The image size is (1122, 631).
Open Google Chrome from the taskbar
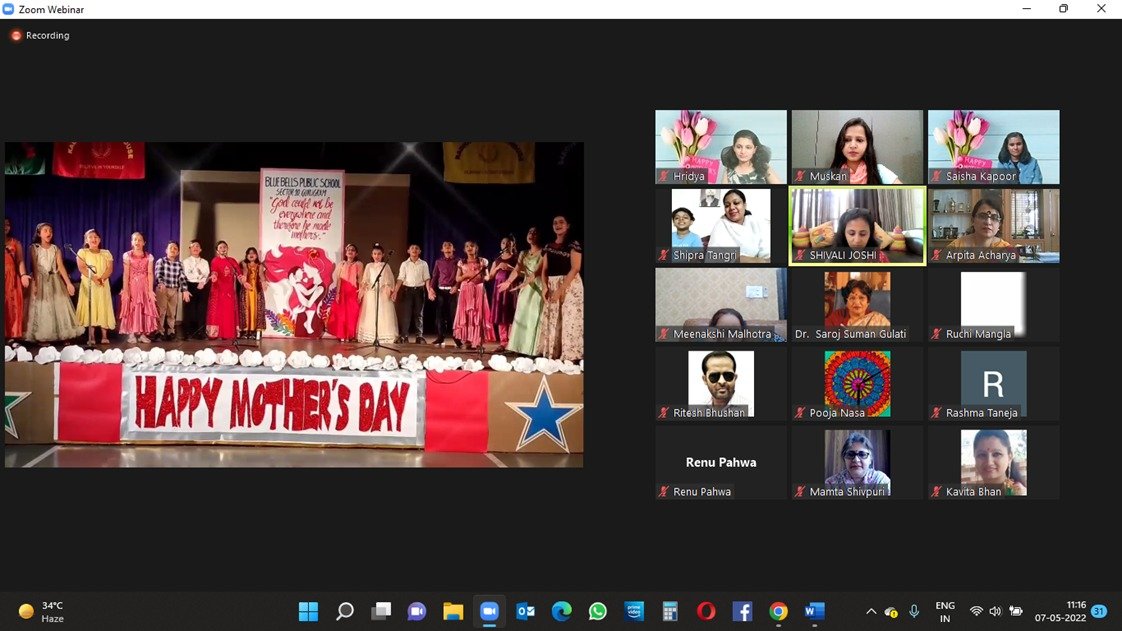click(x=778, y=611)
